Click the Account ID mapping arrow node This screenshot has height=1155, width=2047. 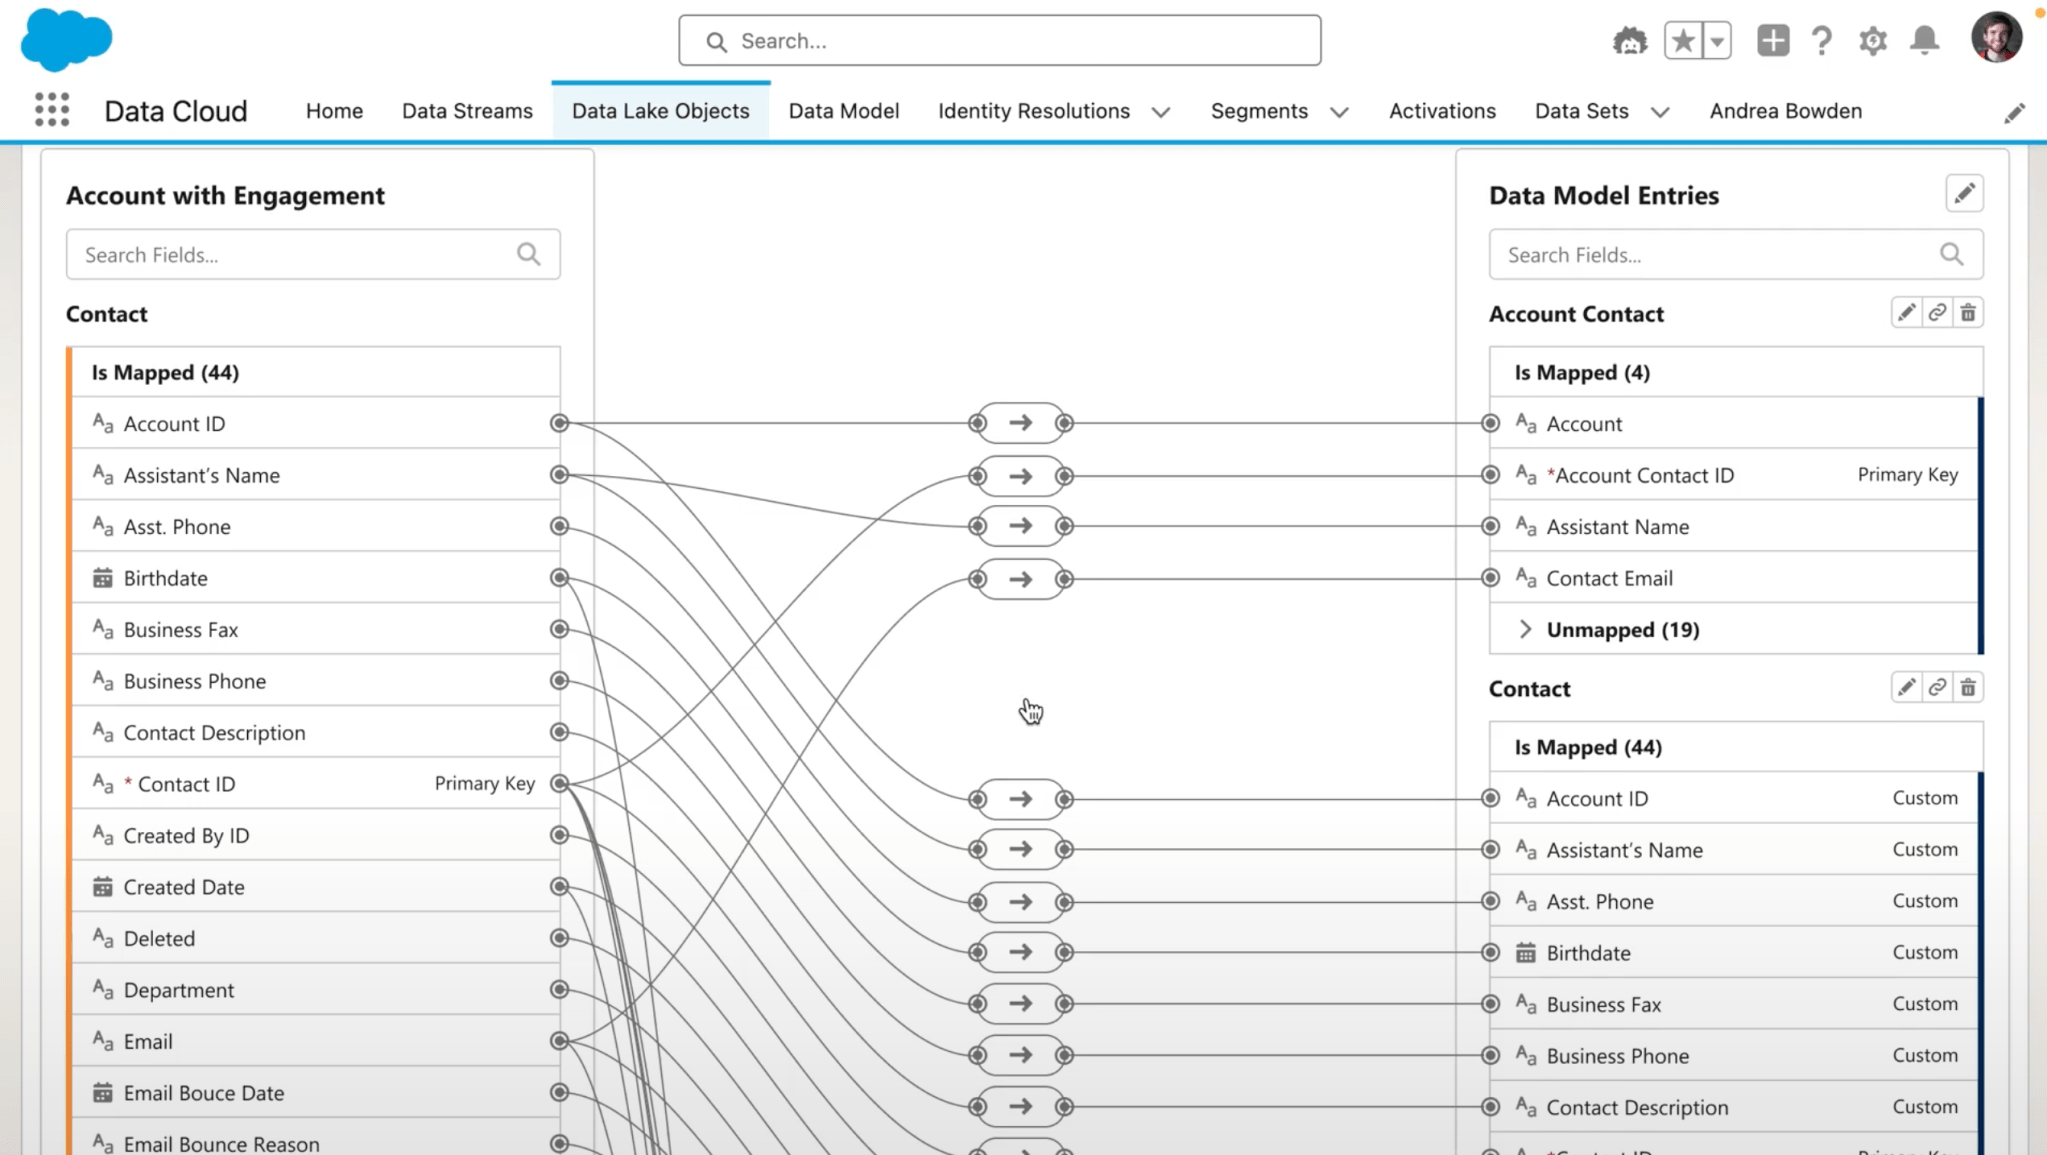1020,422
